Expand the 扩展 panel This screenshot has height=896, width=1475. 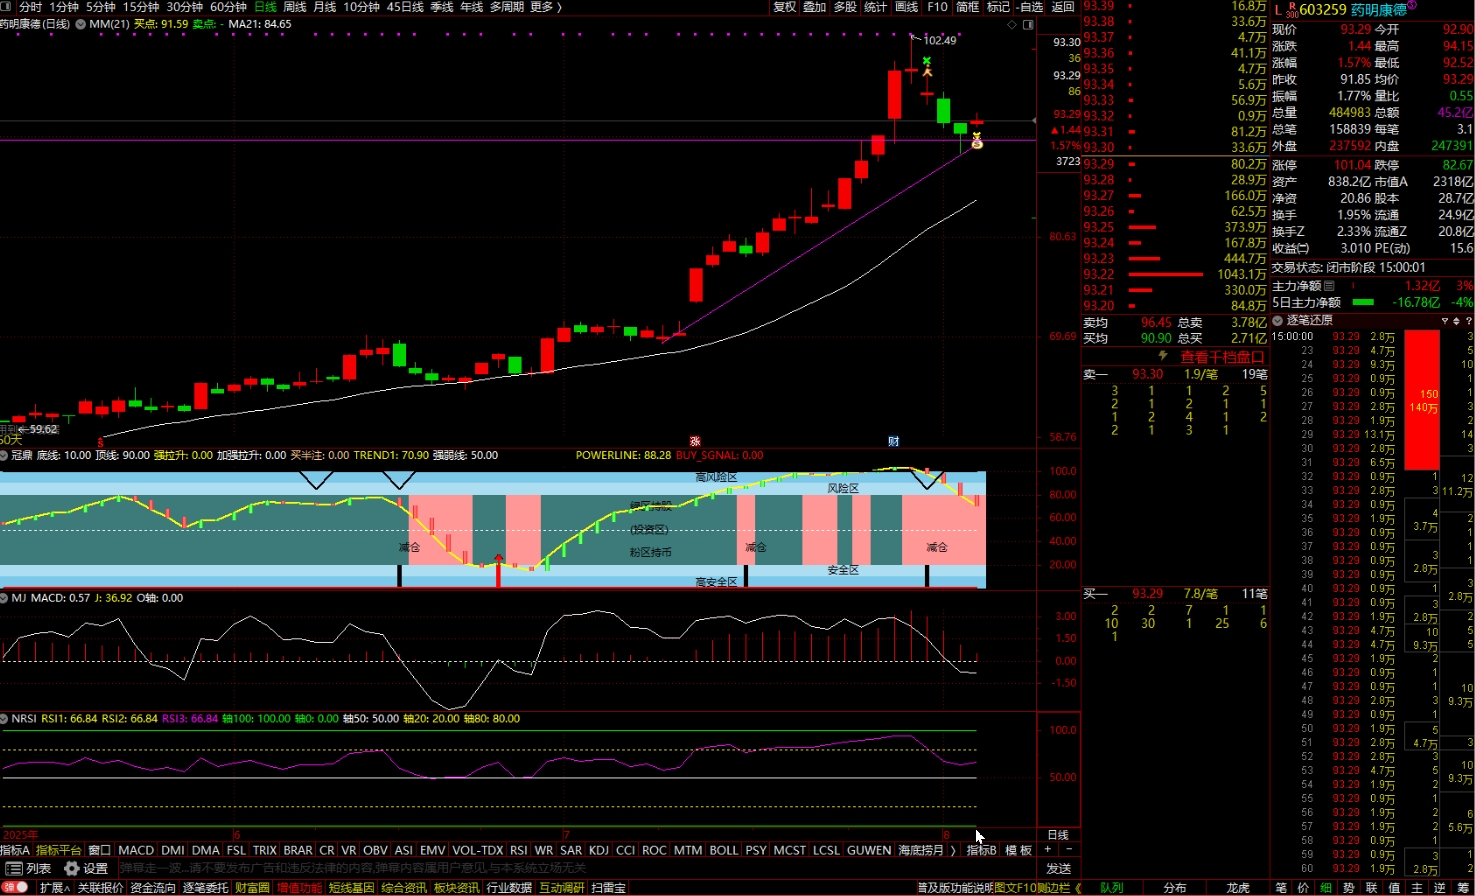coord(54,888)
